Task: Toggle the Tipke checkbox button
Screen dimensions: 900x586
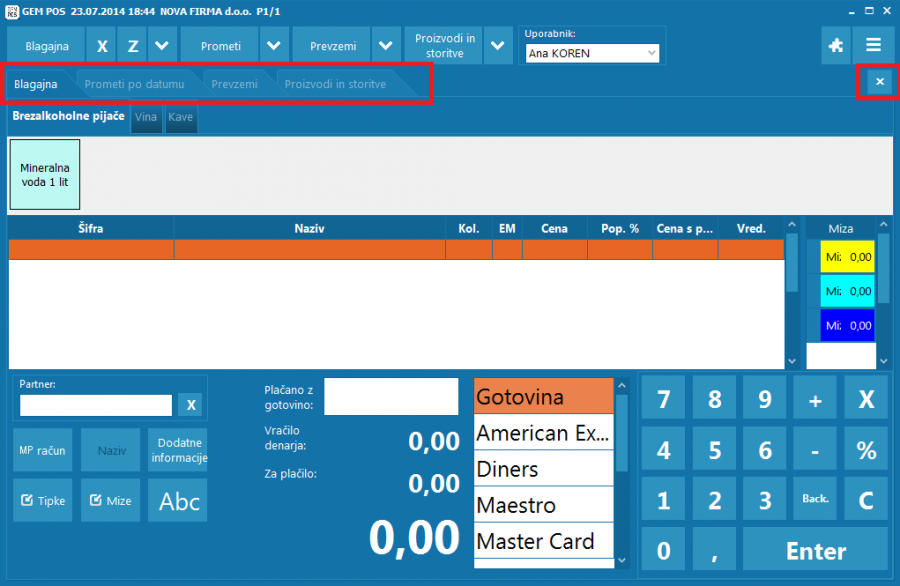Action: pyautogui.click(x=42, y=501)
